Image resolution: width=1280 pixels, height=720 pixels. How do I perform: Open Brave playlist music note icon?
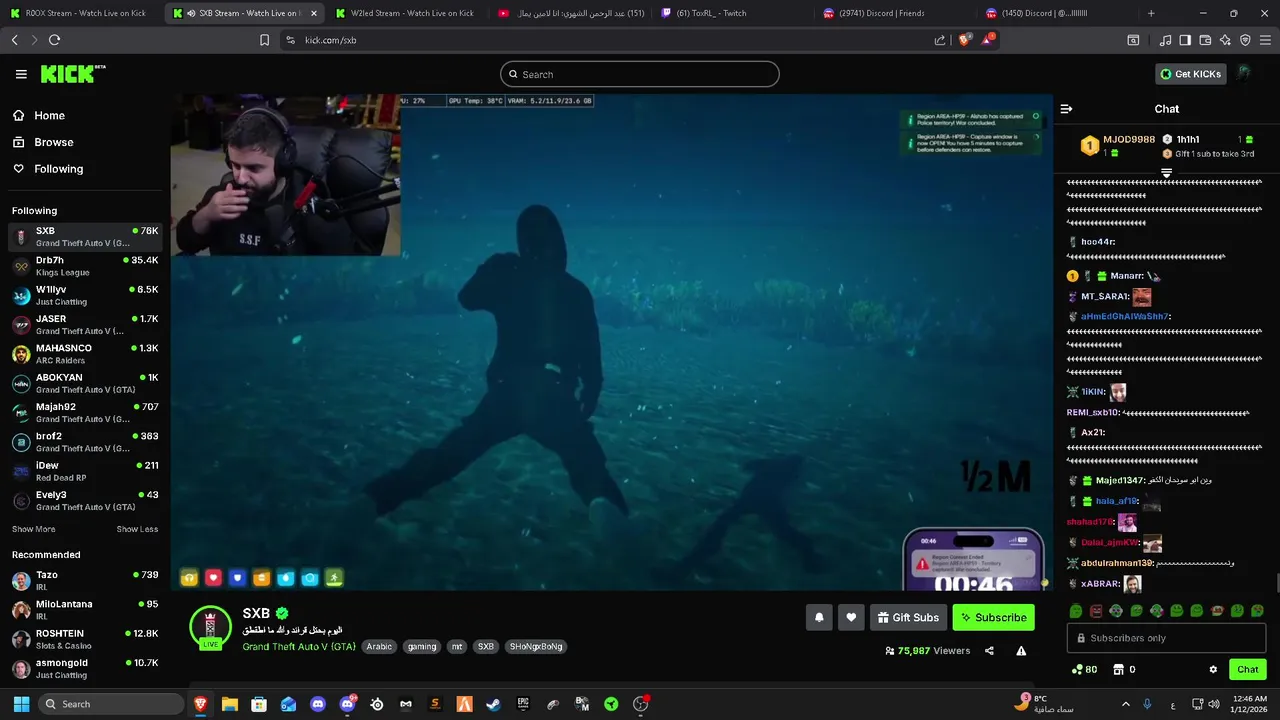click(x=1165, y=40)
